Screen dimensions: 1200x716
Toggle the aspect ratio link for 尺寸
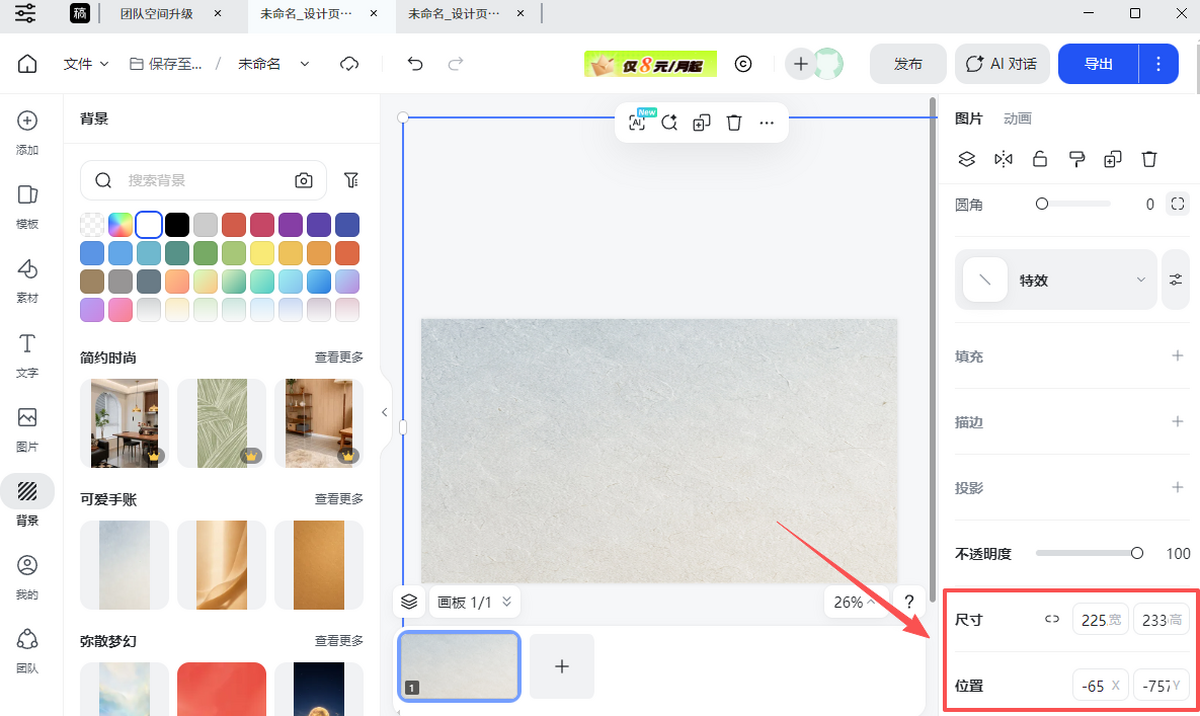pyautogui.click(x=1052, y=620)
